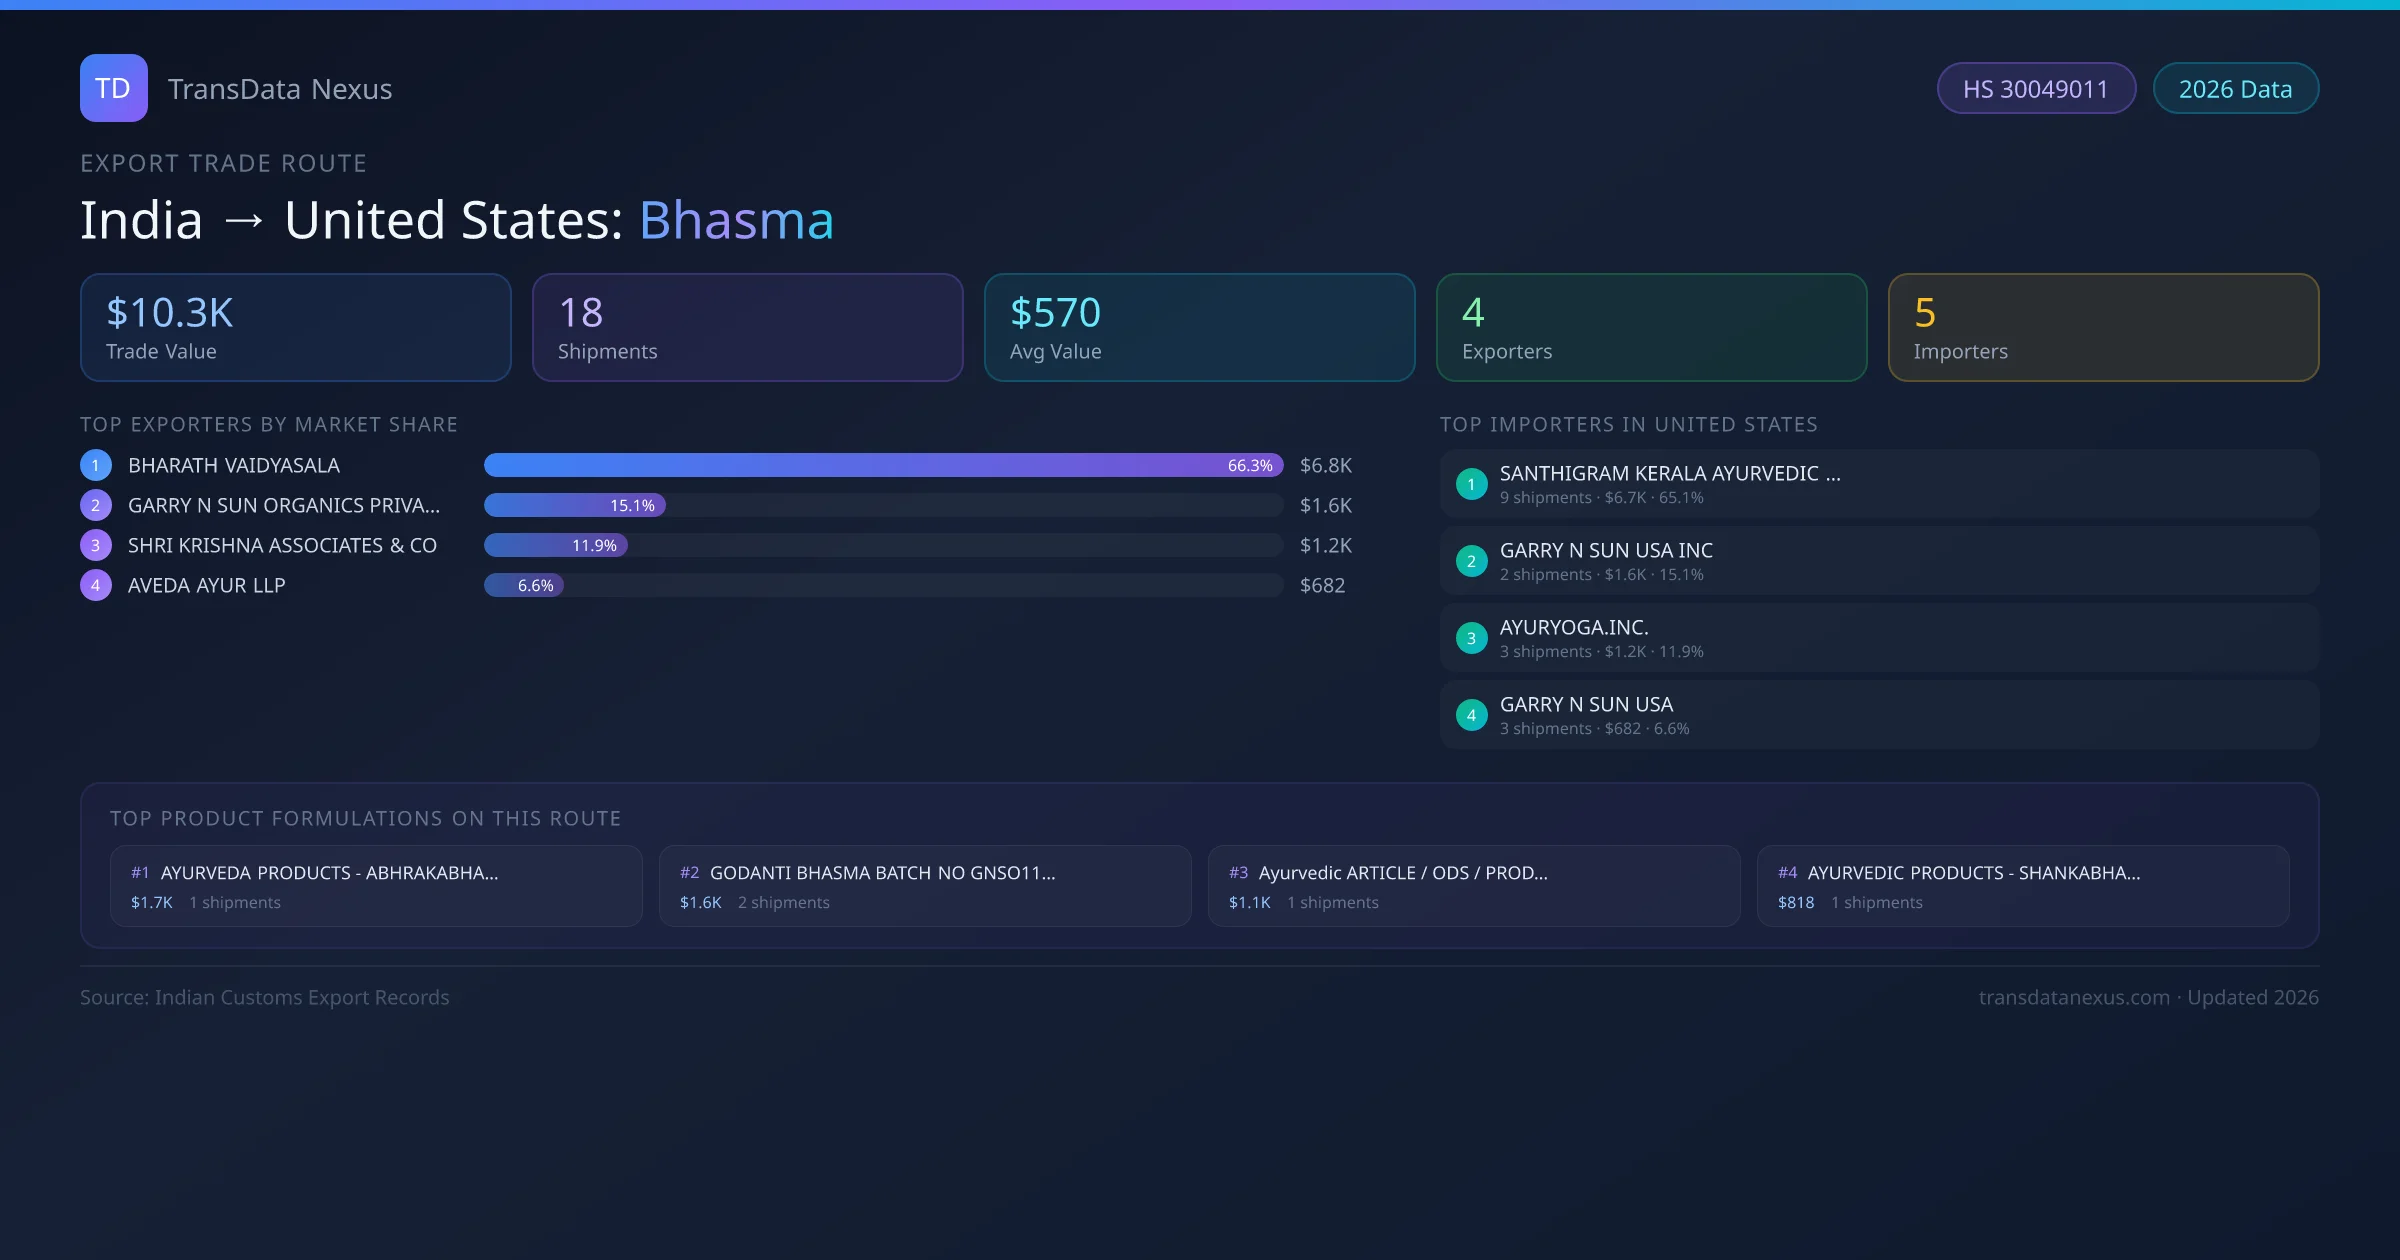Select the green badge 4 beside GARRY N SUN USA
The width and height of the screenshot is (2400, 1260).
(x=1471, y=714)
